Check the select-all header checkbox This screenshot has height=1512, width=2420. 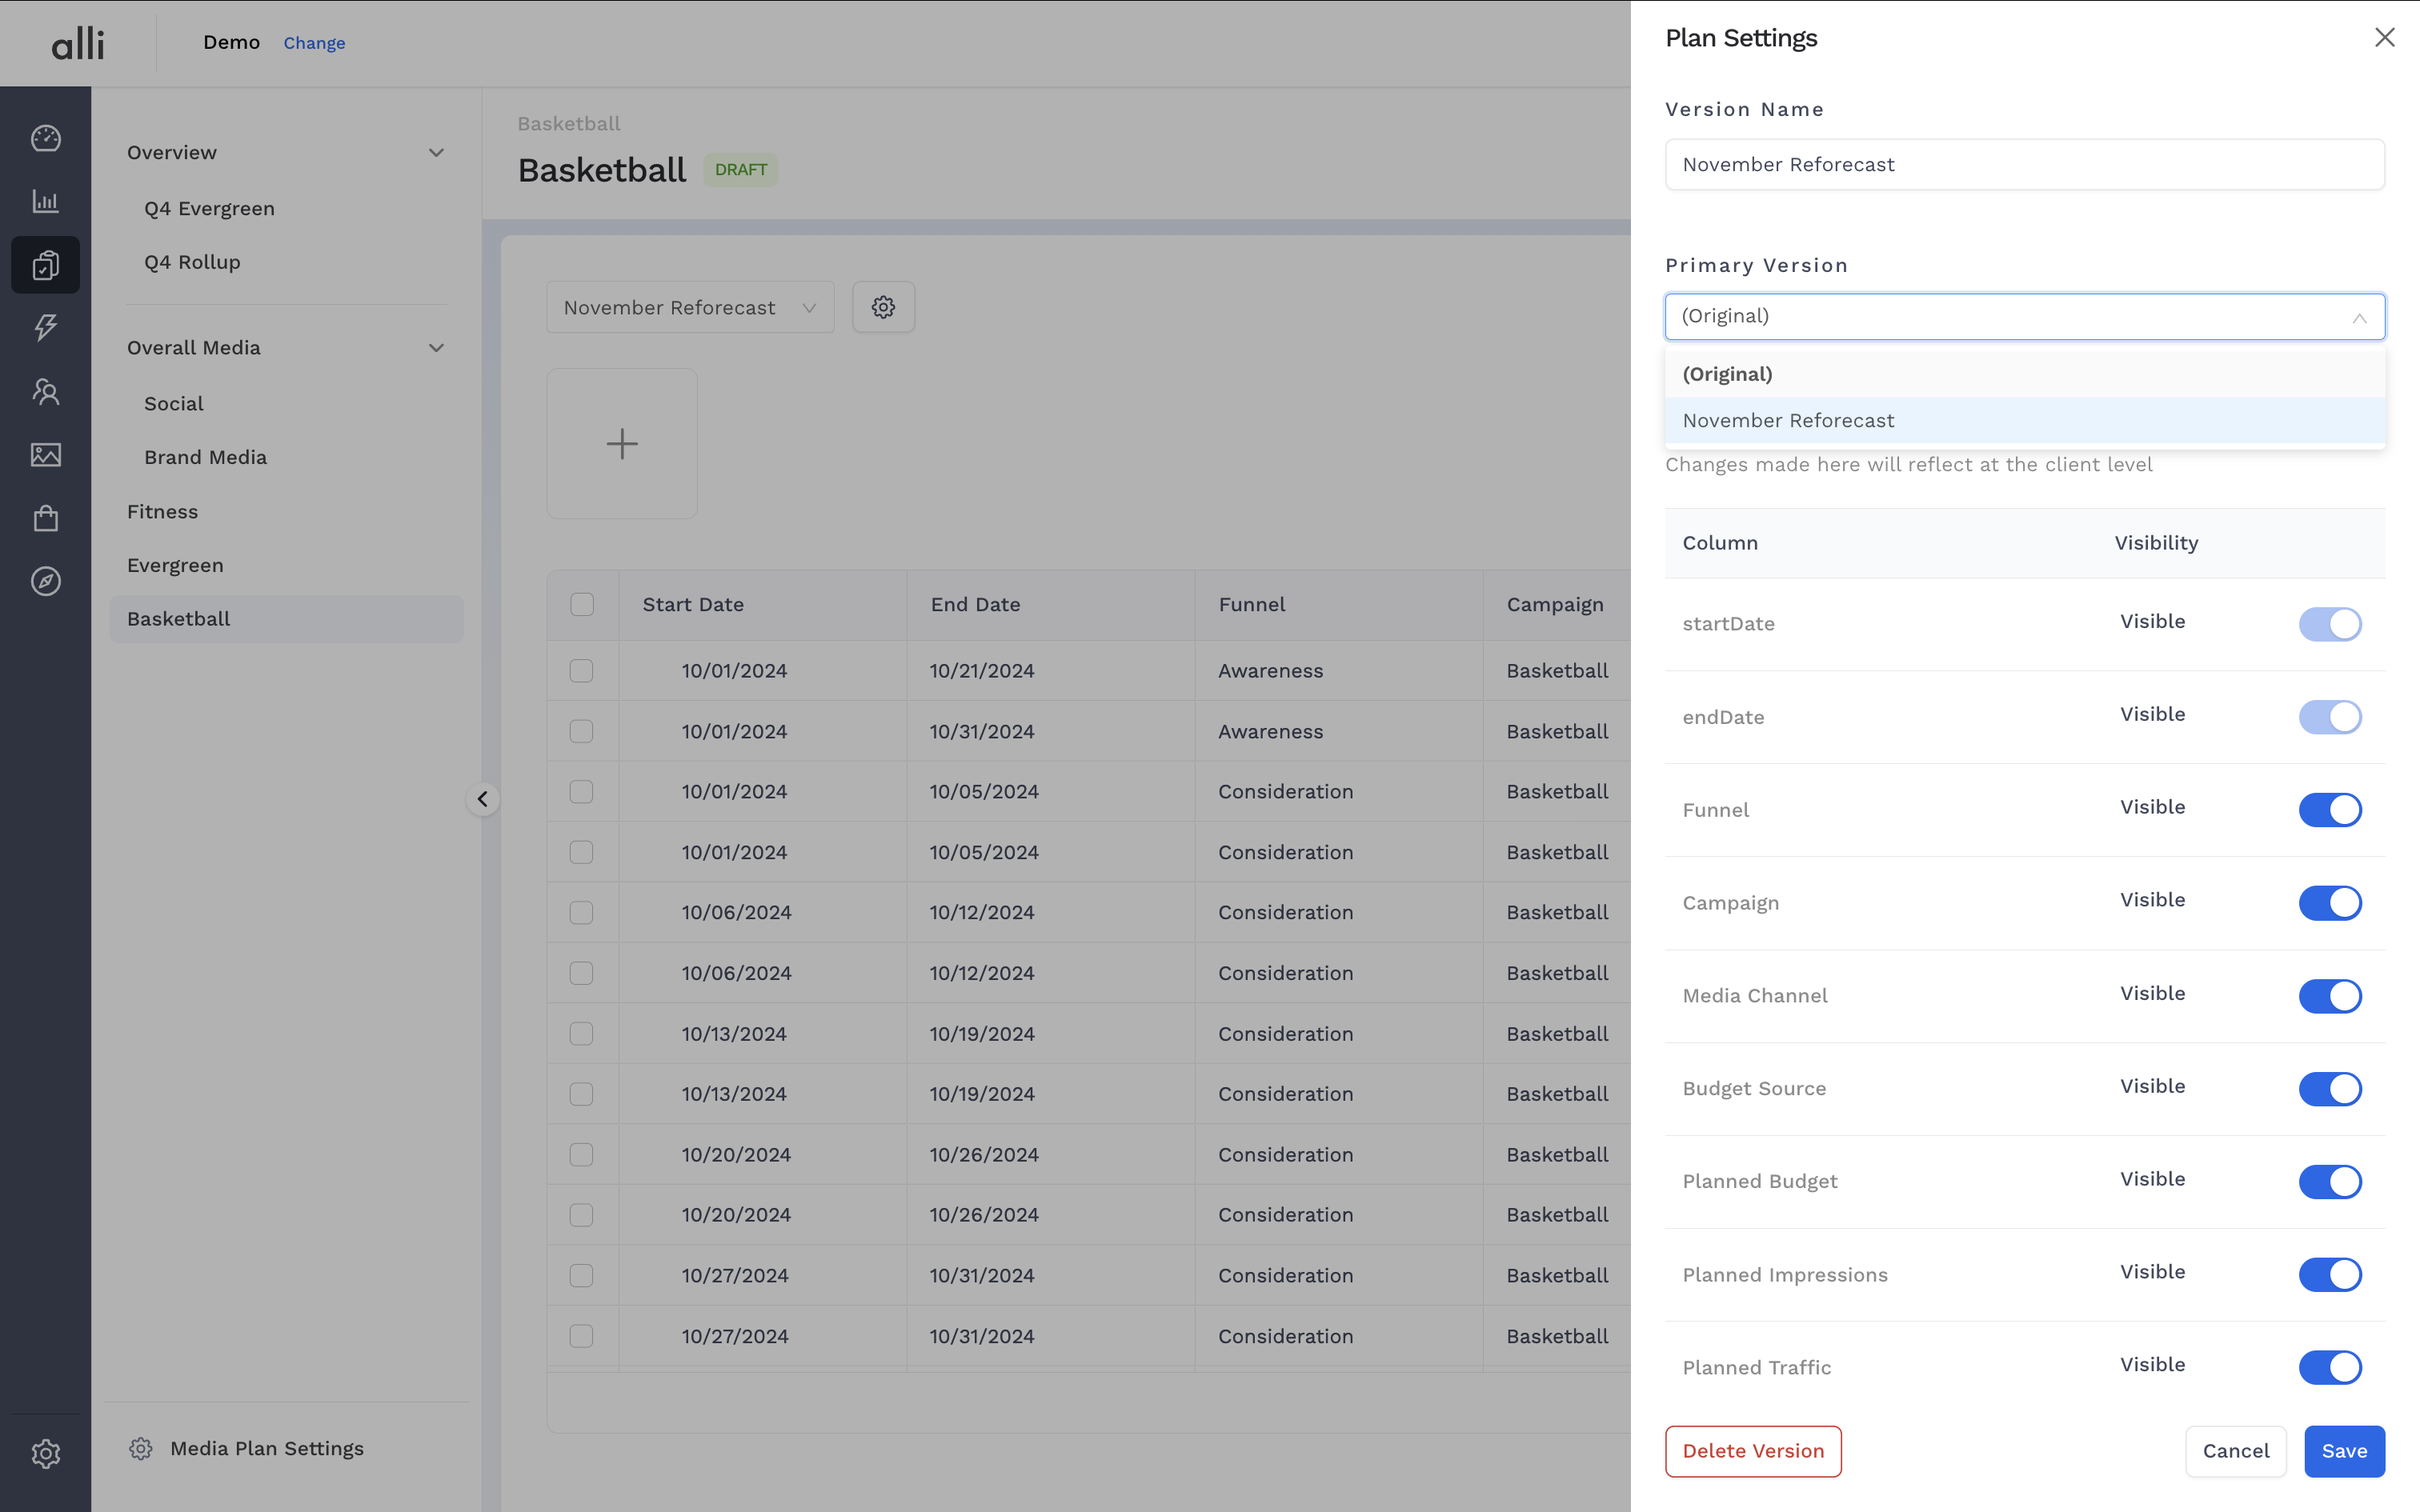582,604
